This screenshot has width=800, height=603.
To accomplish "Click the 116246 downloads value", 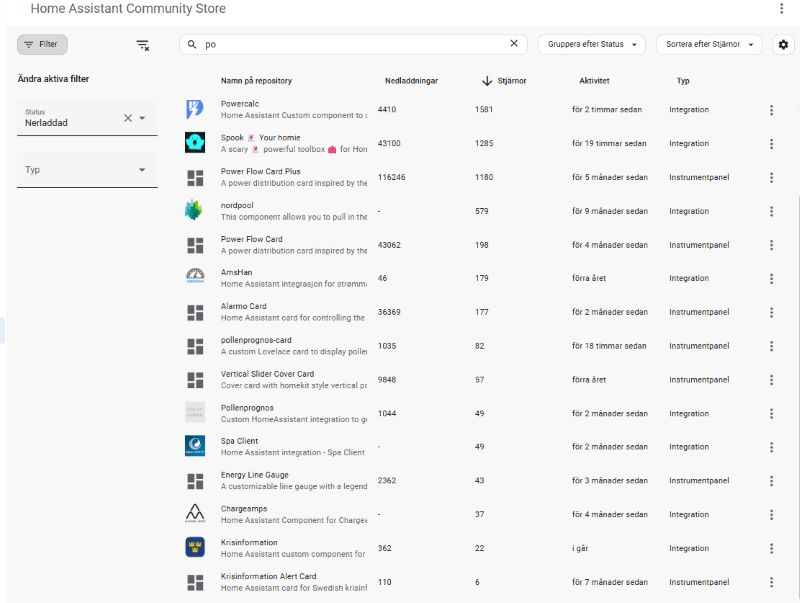I will pos(391,177).
